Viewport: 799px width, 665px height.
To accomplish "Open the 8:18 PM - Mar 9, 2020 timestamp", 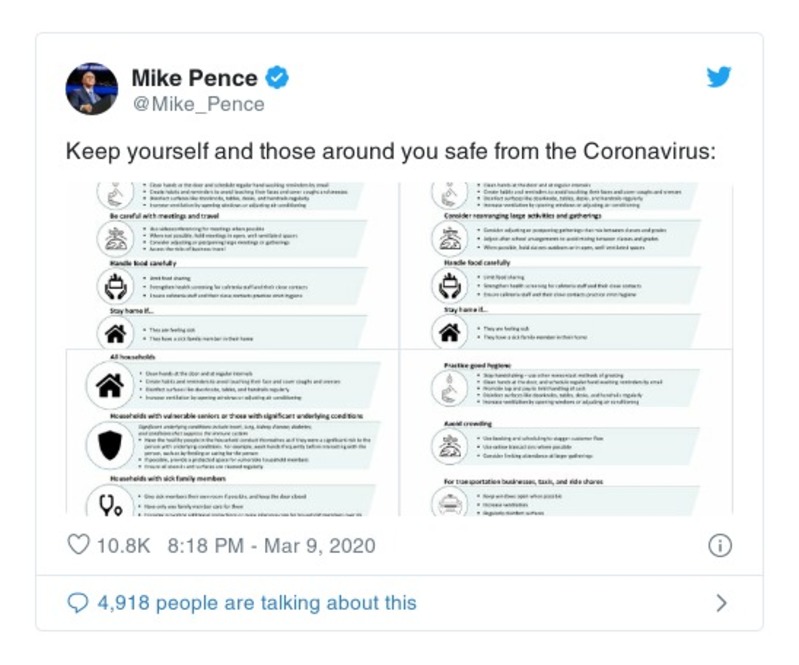I will [x=272, y=546].
